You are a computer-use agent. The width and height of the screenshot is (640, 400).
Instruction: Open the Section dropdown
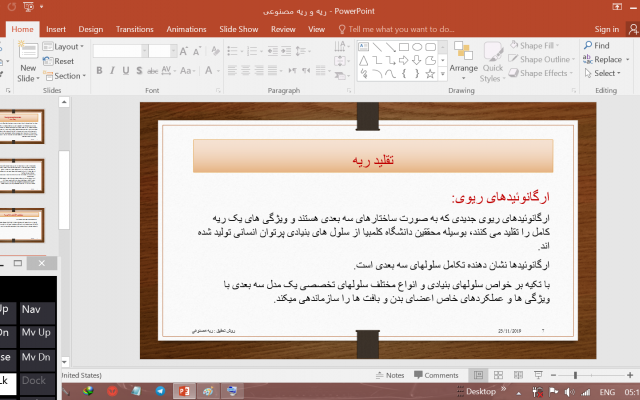pyautogui.click(x=65, y=76)
